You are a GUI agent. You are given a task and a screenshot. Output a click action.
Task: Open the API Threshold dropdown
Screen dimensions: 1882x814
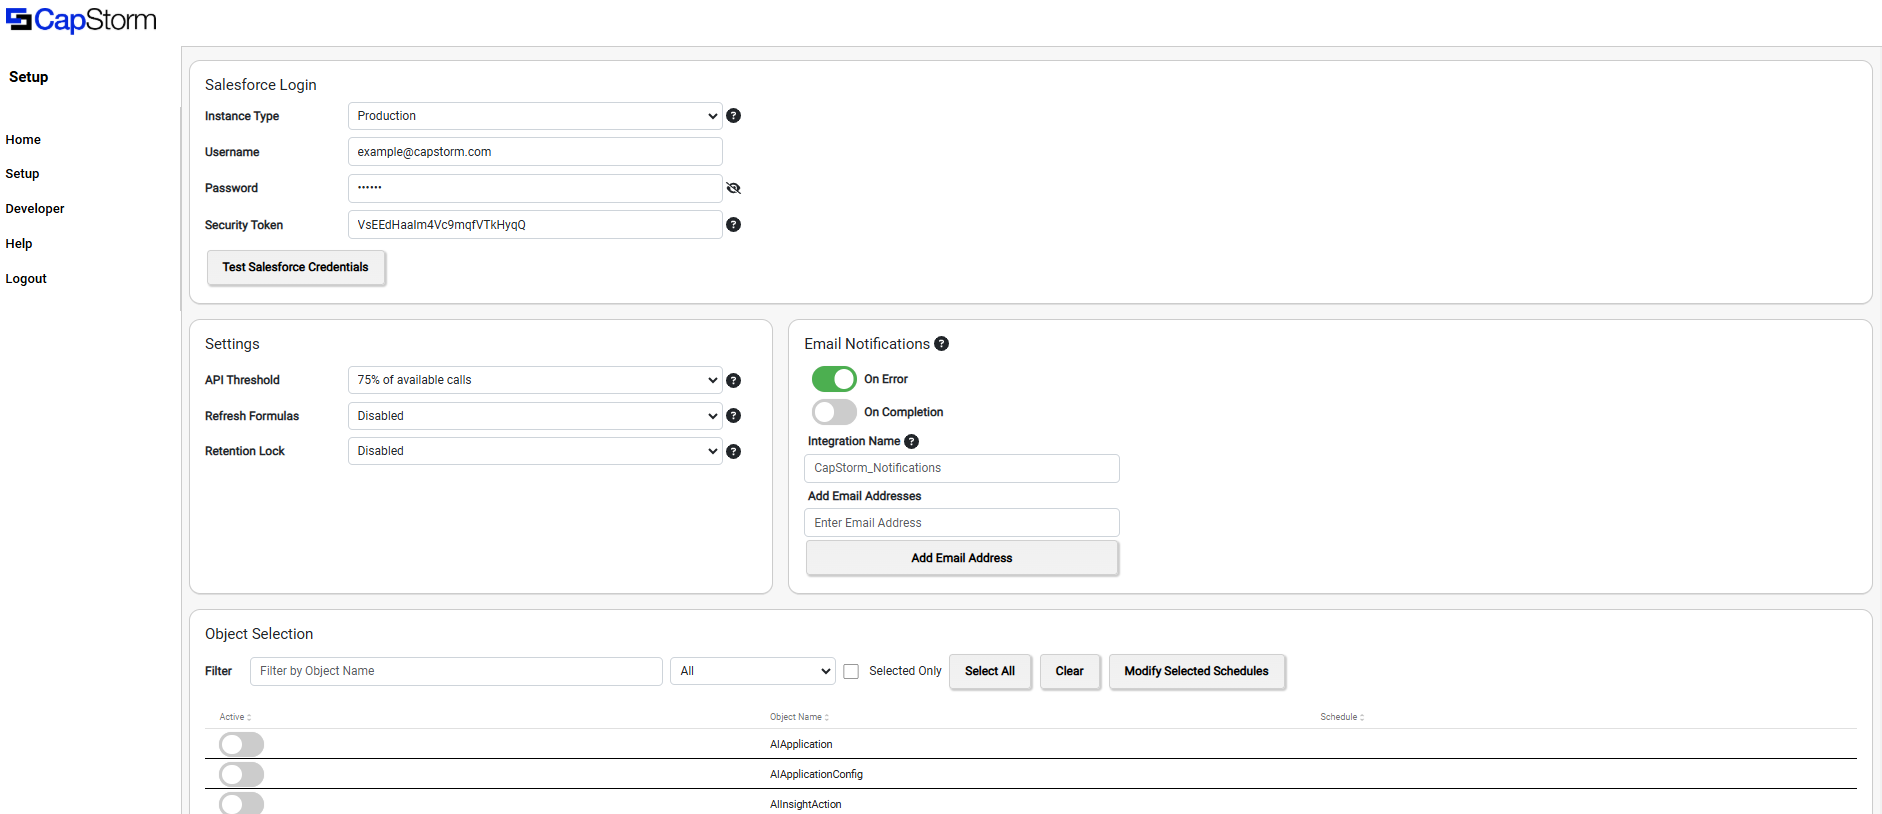(x=535, y=380)
